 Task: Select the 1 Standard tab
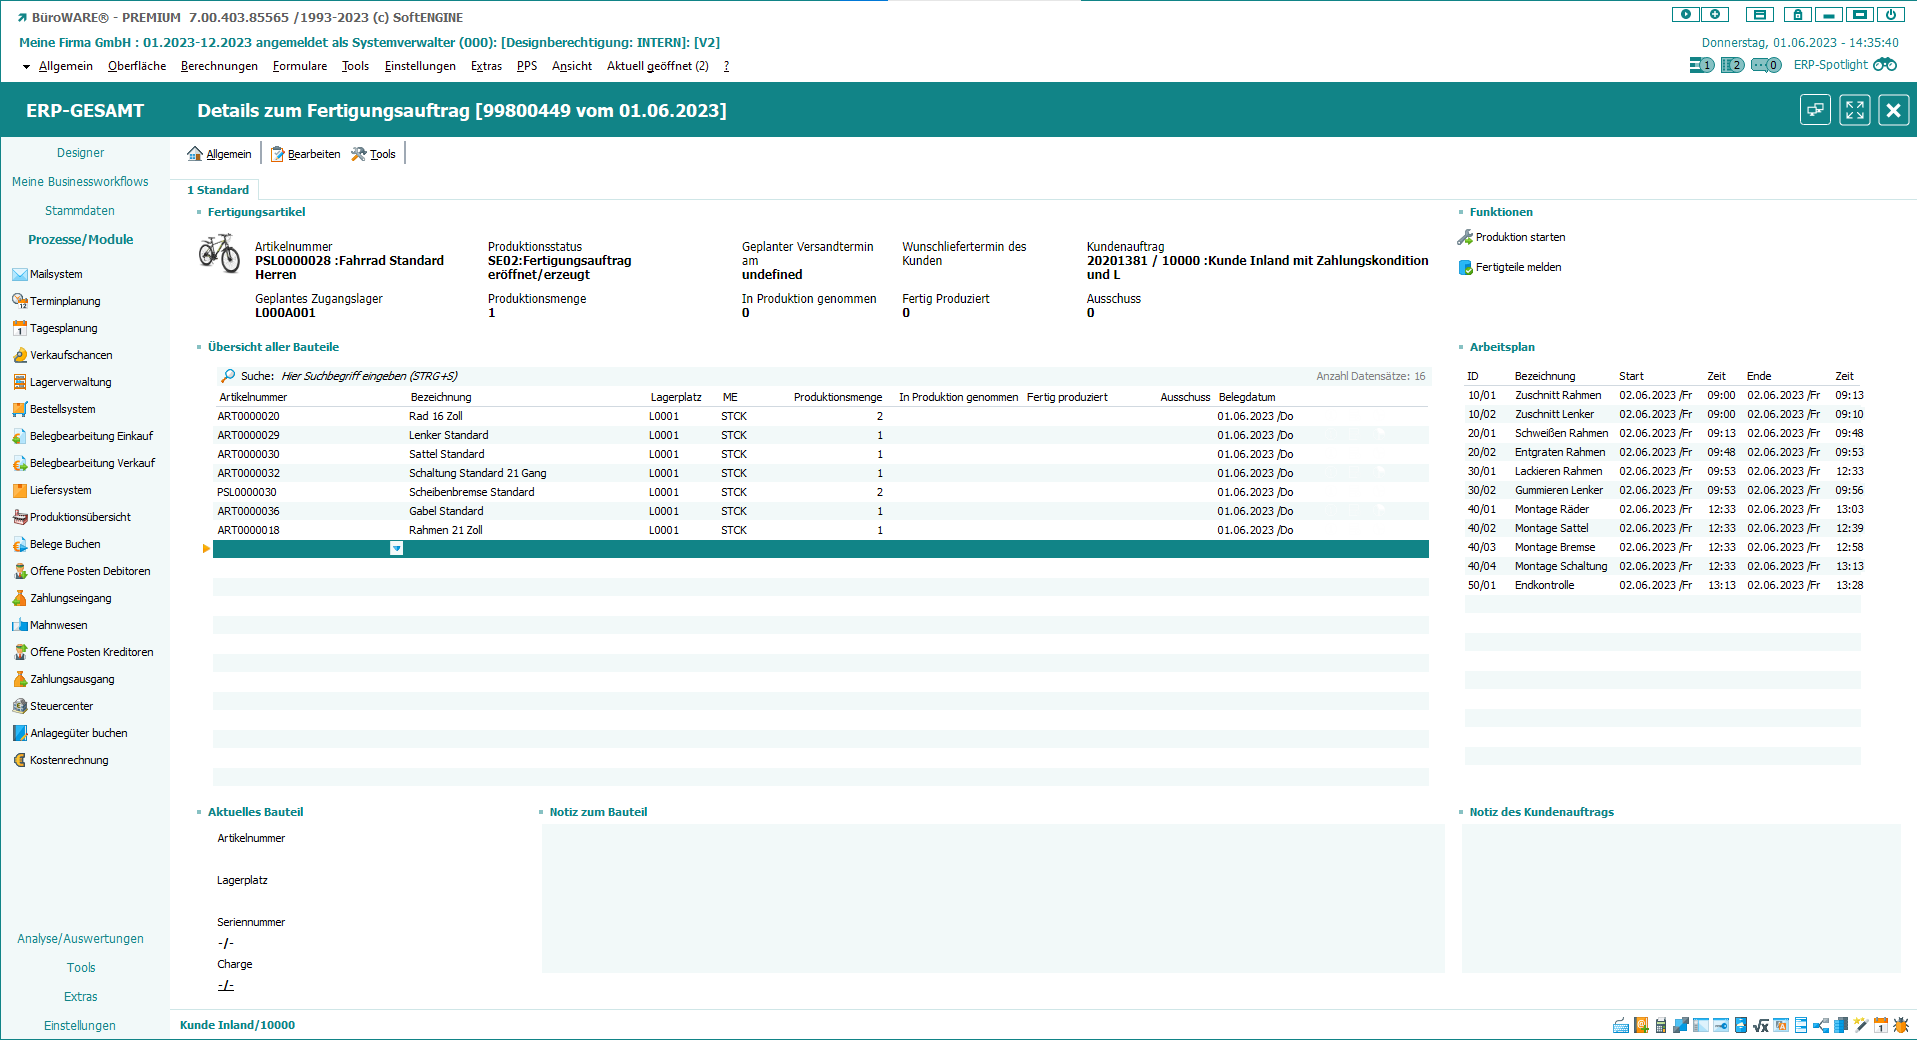[x=218, y=190]
